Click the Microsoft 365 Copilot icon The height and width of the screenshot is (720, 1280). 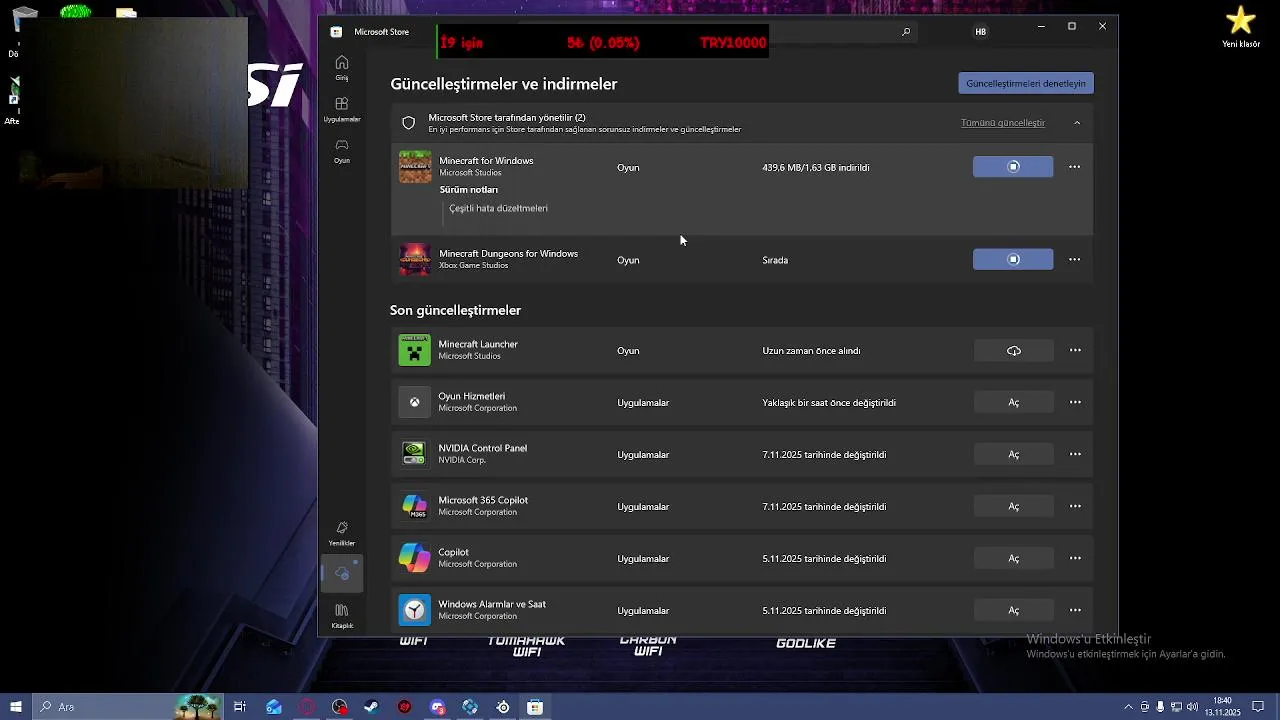(x=415, y=507)
